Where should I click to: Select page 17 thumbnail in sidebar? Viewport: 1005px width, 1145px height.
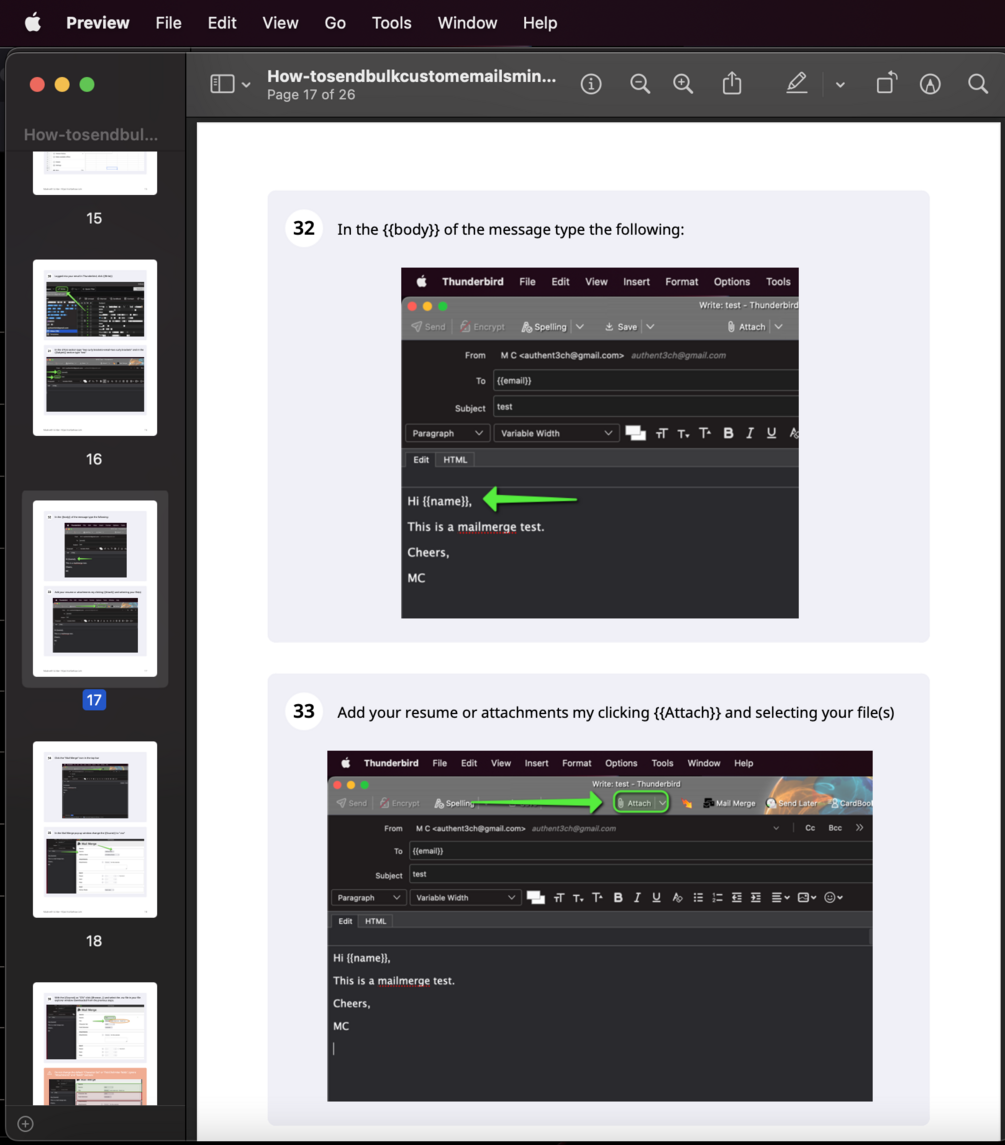[95, 589]
